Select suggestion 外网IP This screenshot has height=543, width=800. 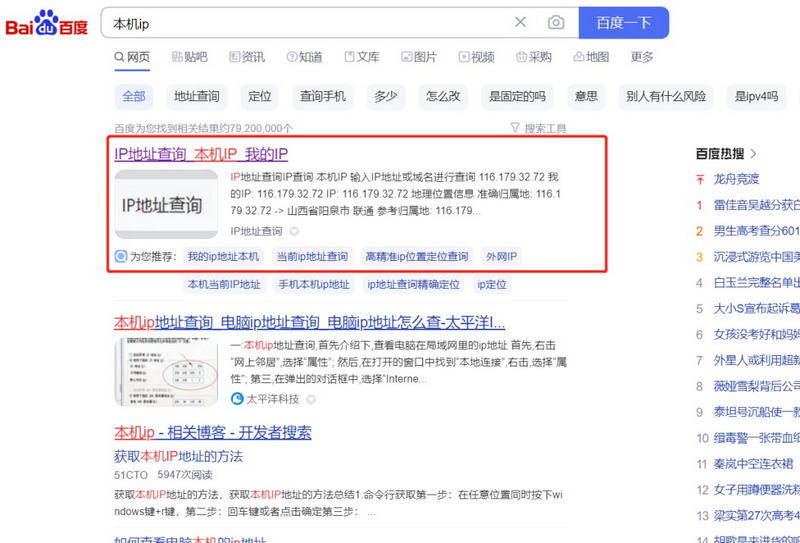coord(501,256)
